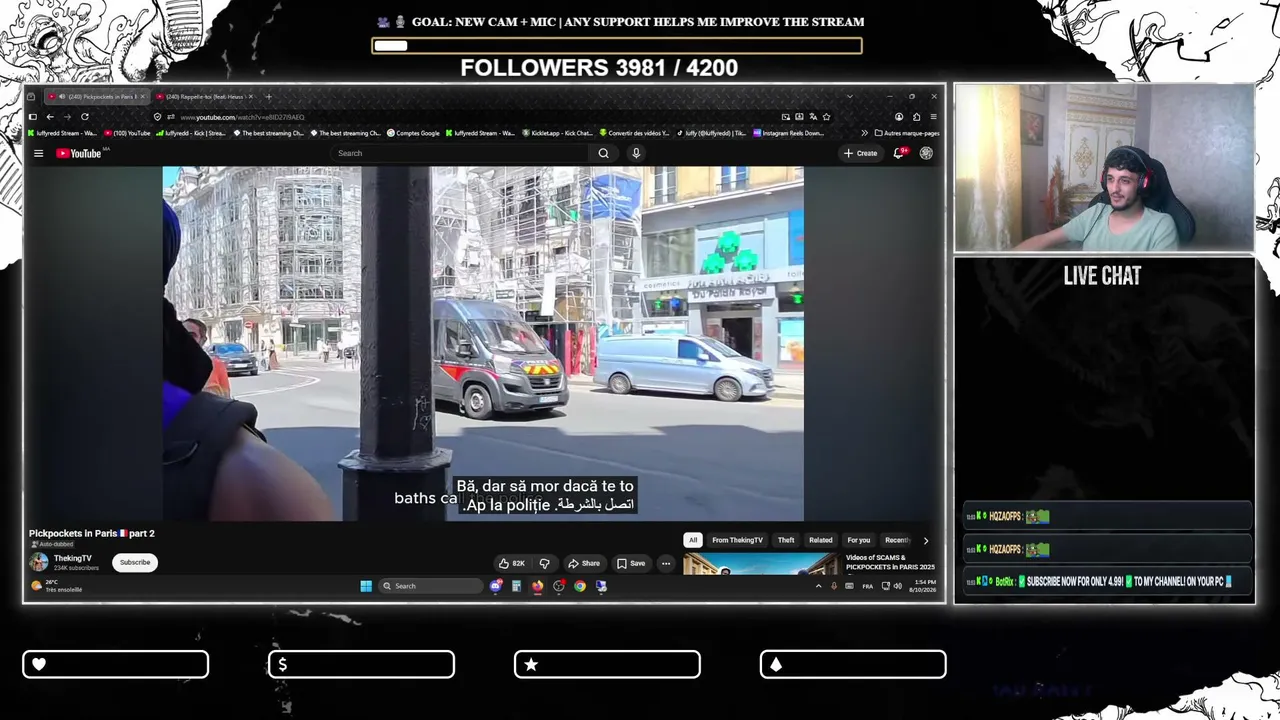Screen dimensions: 1280x720
Task: Open the calculator icon on the taskbar
Action: point(516,586)
